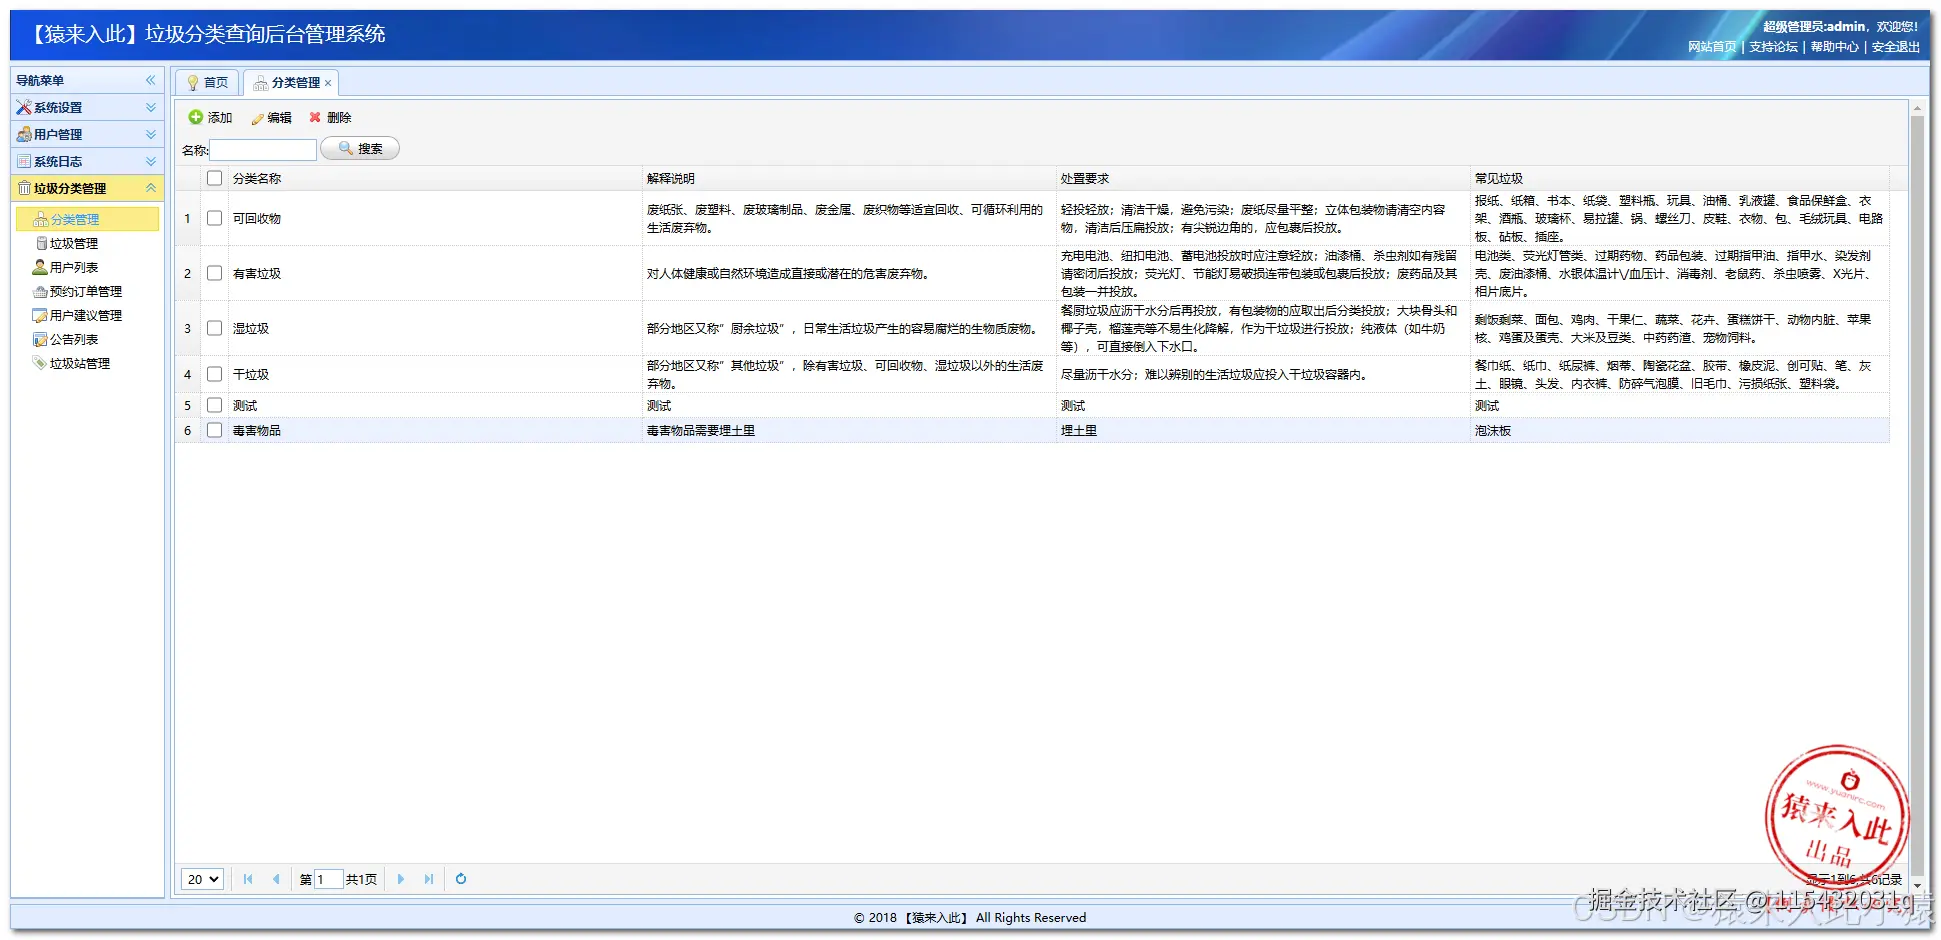Click the 支持论坛 header link
Screen dimensions: 1941x940
(x=1773, y=47)
